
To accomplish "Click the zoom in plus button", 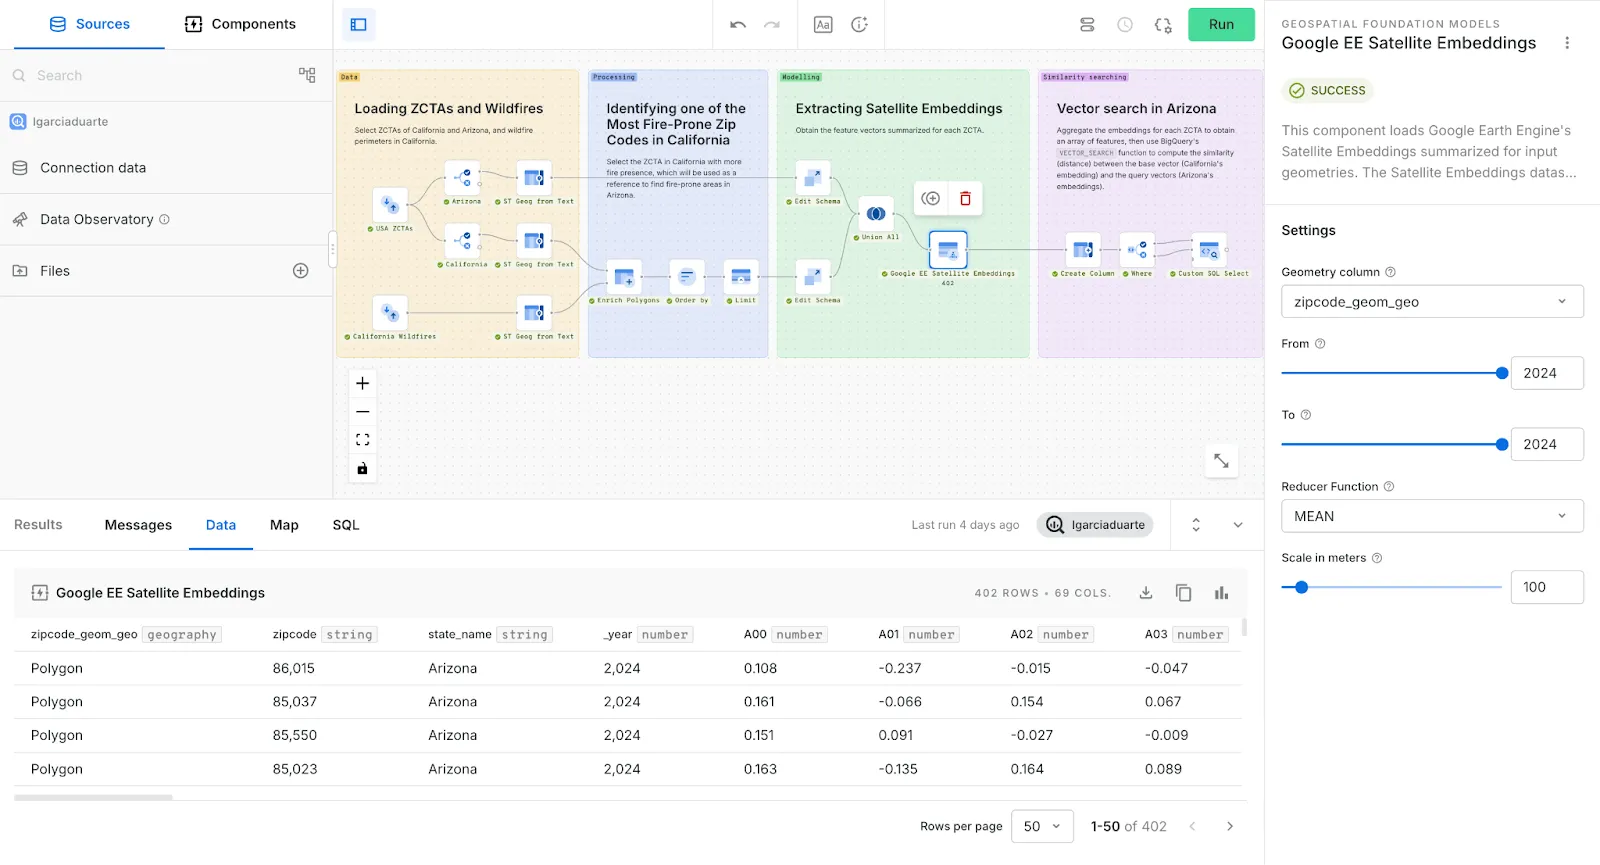I will (362, 384).
